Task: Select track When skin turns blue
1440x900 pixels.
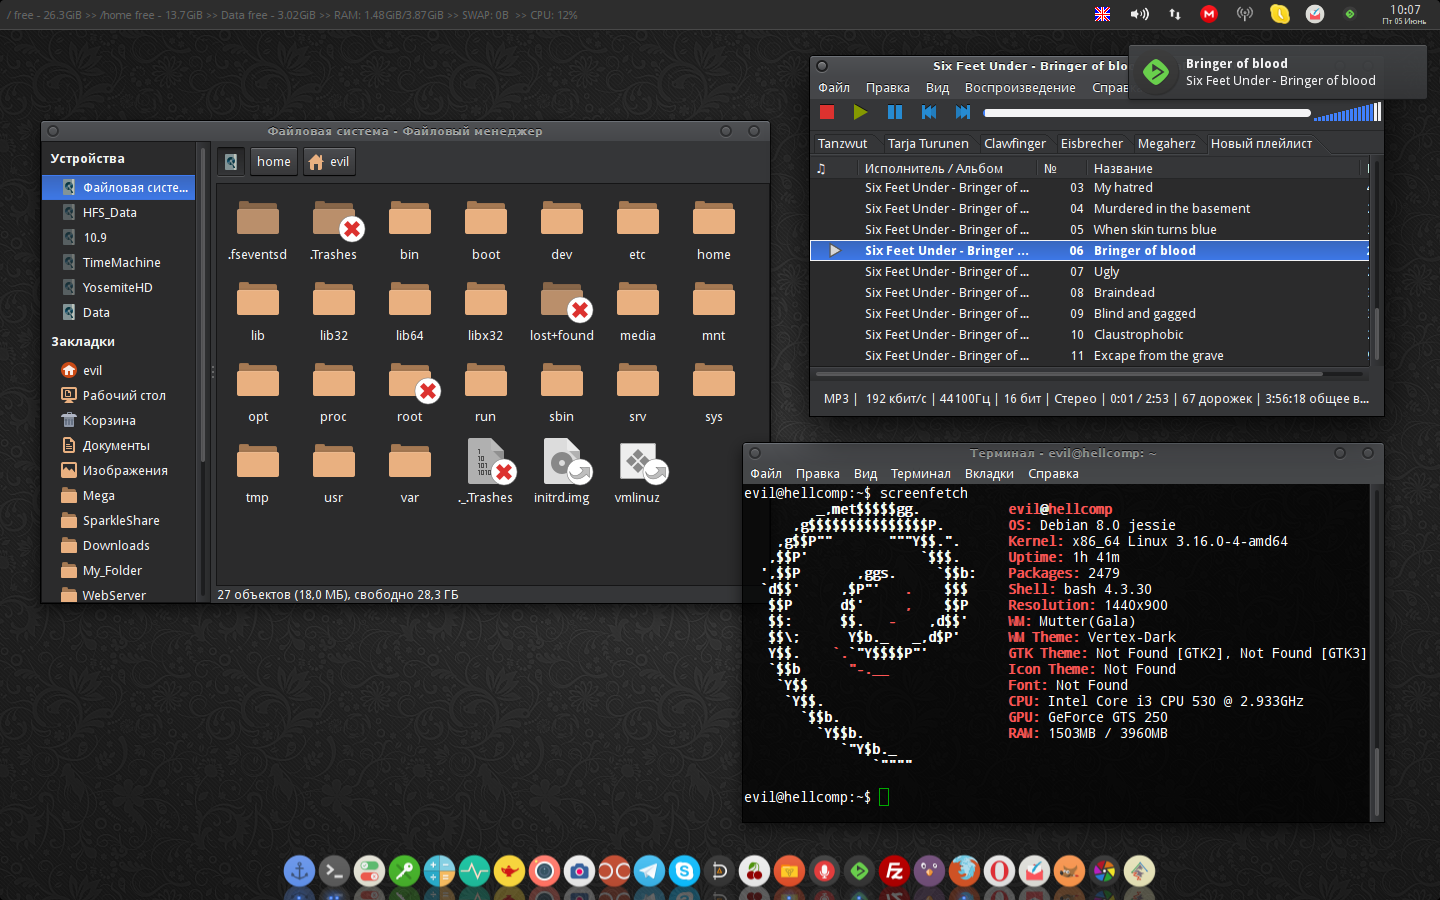Action: pyautogui.click(x=1089, y=230)
